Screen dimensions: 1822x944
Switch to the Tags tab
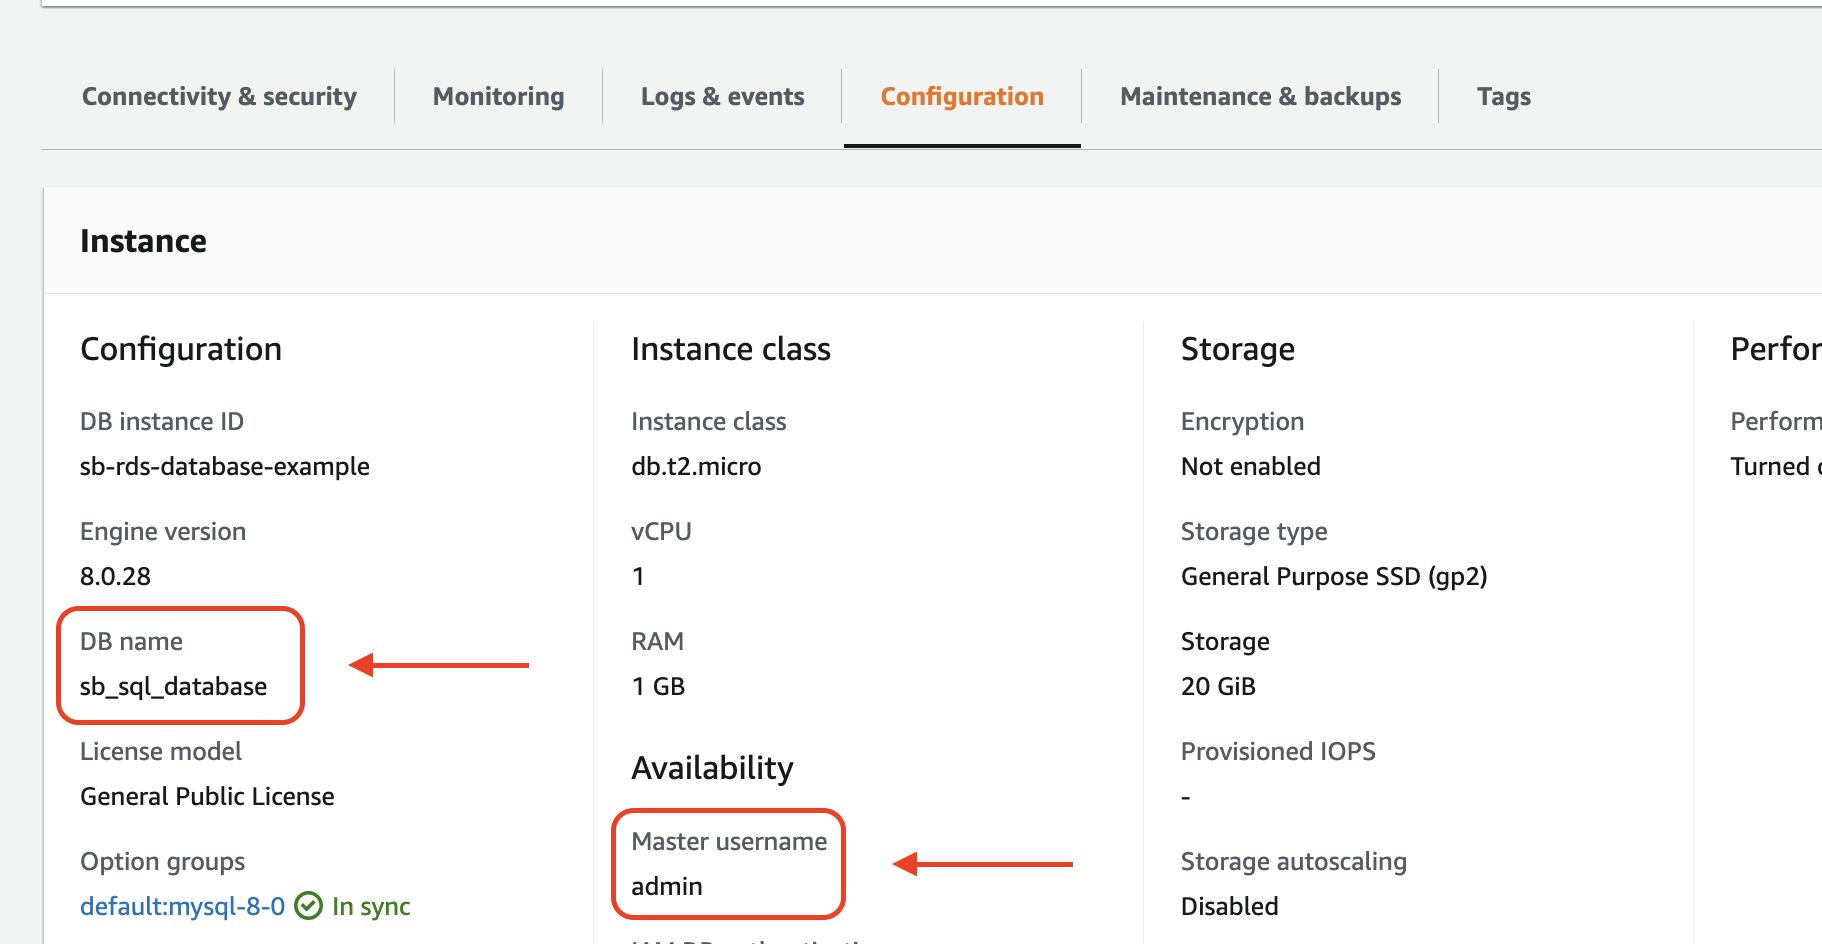click(x=1503, y=97)
